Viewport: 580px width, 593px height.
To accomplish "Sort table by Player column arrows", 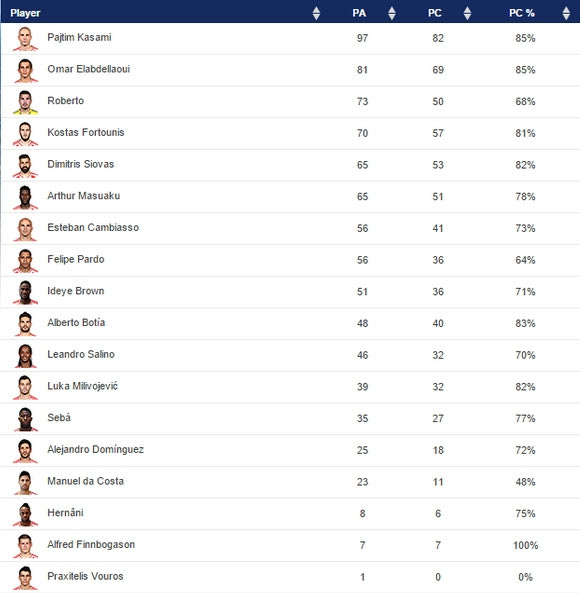I will [x=316, y=13].
